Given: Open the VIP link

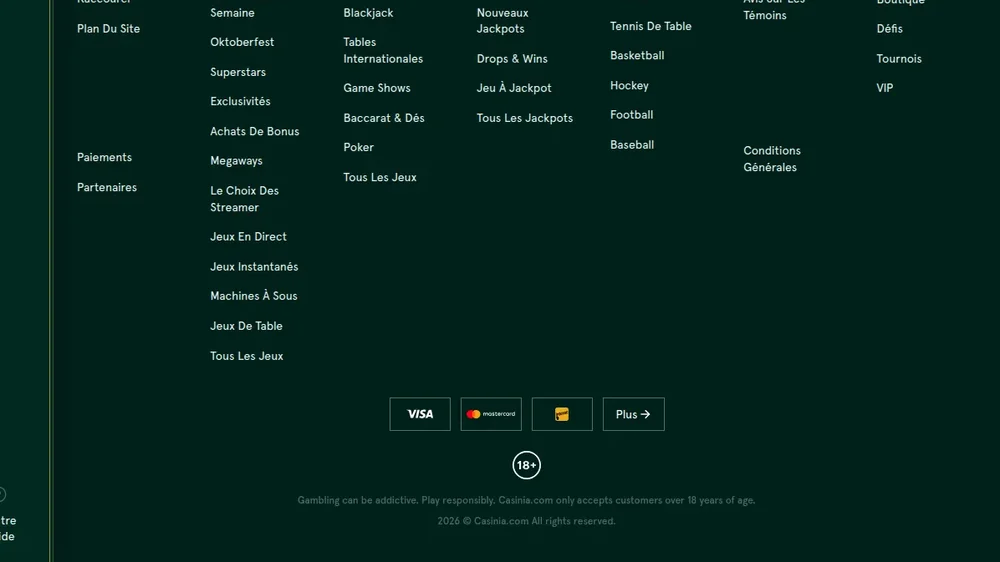Looking at the screenshot, I should click(x=885, y=88).
